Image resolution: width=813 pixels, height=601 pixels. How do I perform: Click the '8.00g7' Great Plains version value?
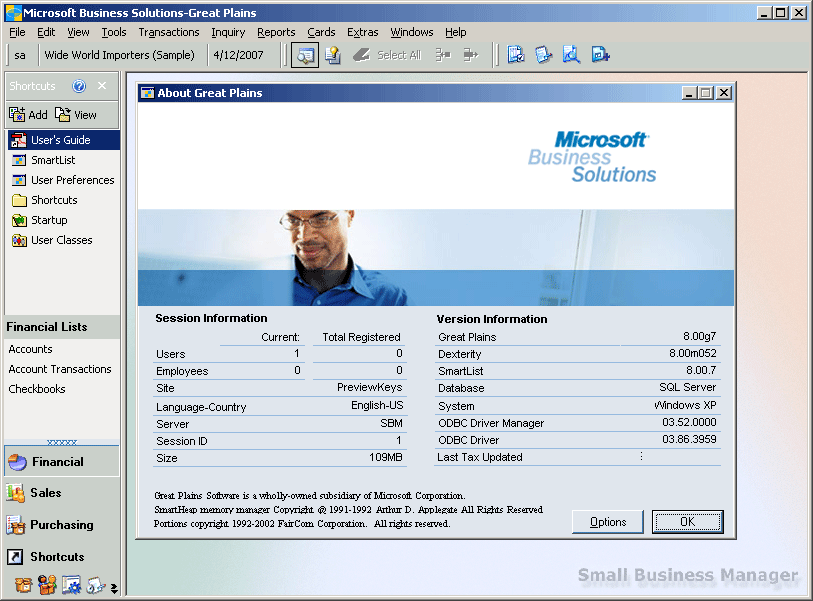[x=699, y=336]
